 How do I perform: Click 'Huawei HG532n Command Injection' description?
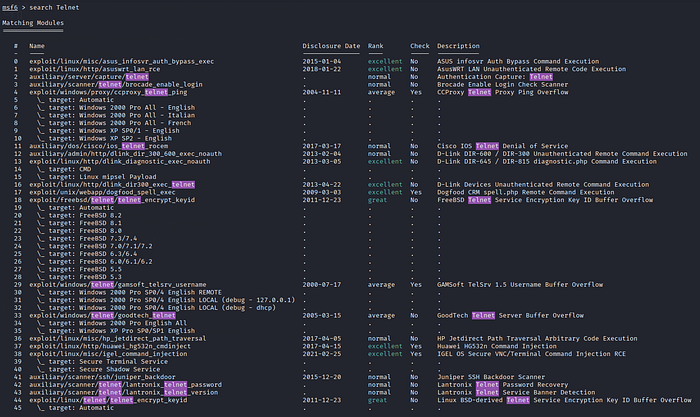(x=497, y=346)
